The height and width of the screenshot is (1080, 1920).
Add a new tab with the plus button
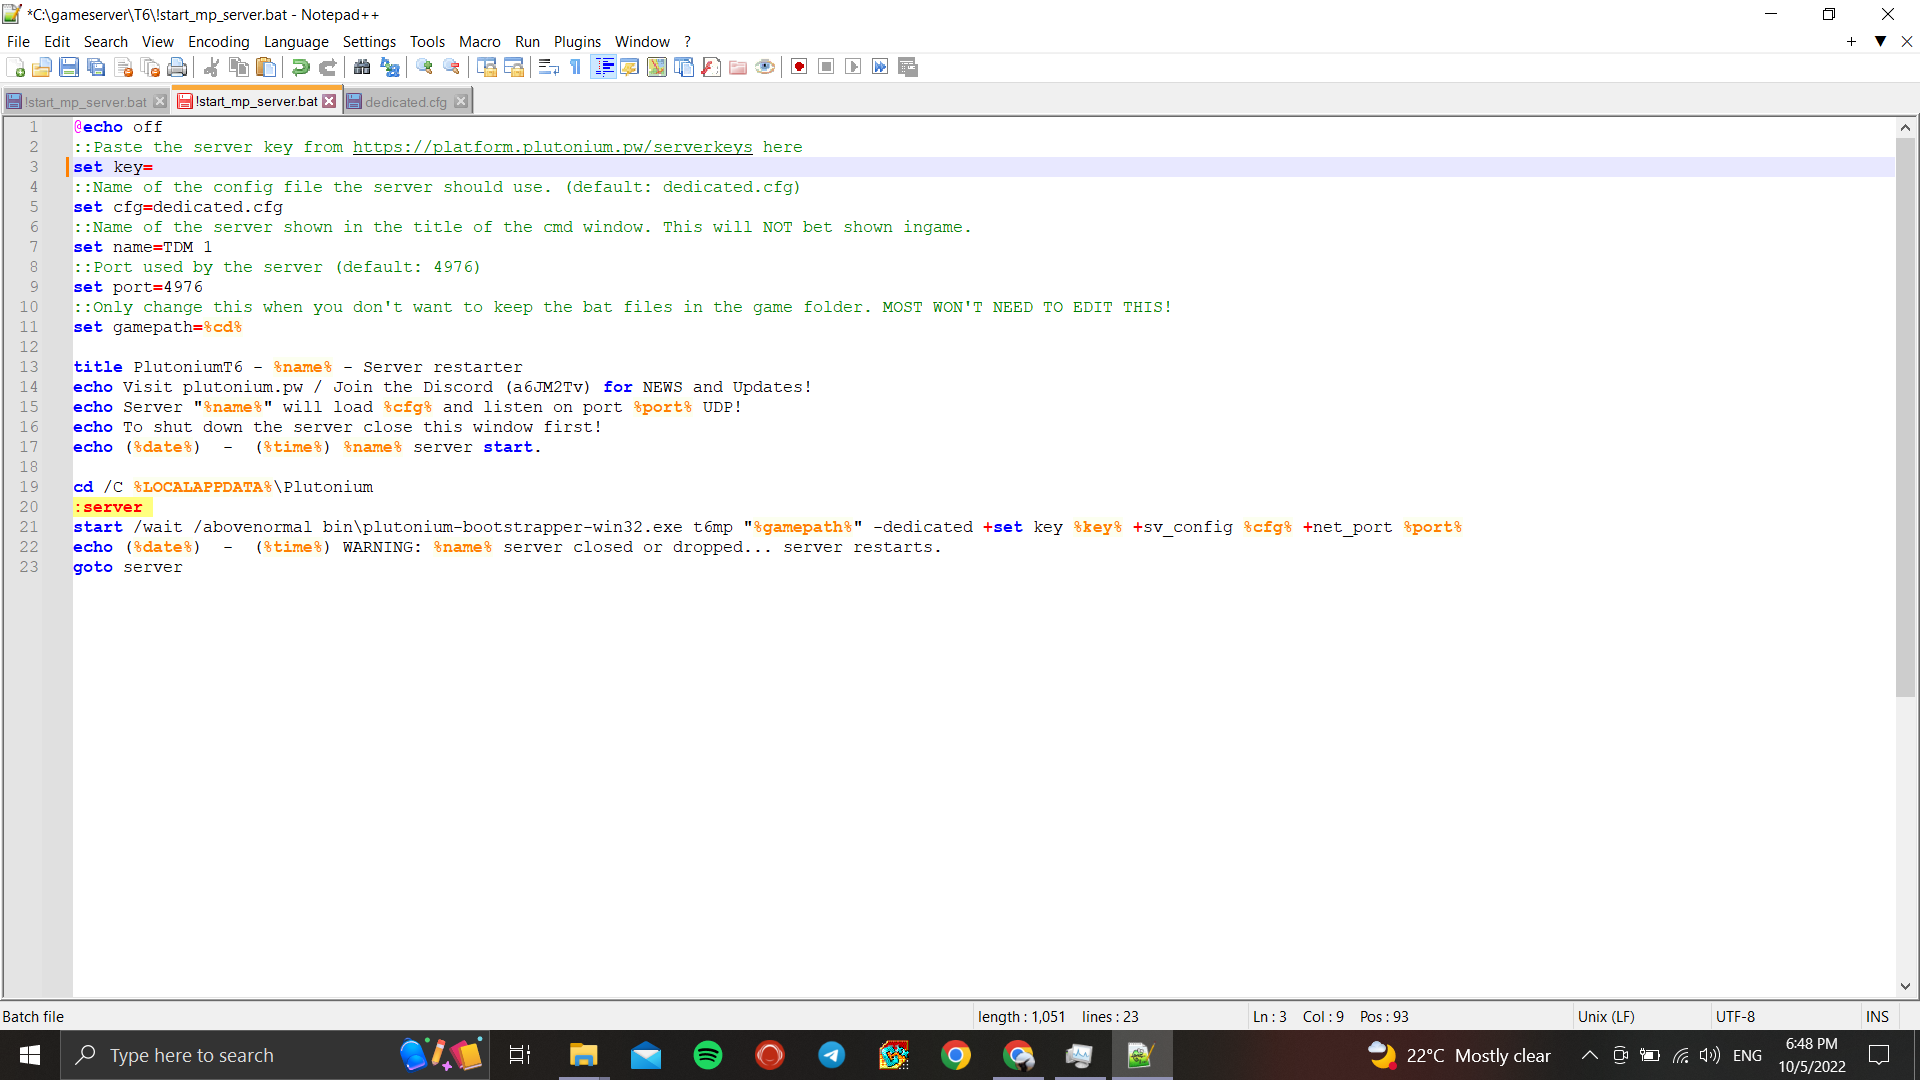click(x=1851, y=41)
